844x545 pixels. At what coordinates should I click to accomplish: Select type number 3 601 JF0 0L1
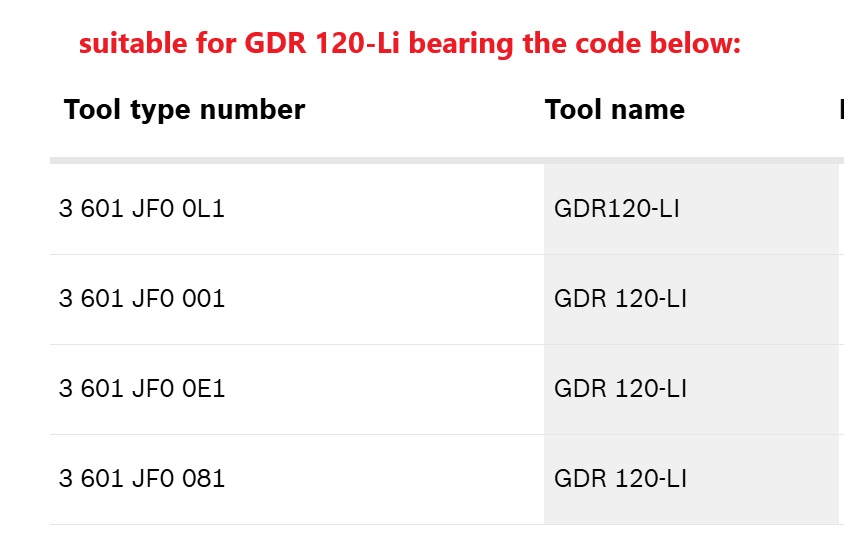pyautogui.click(x=142, y=209)
